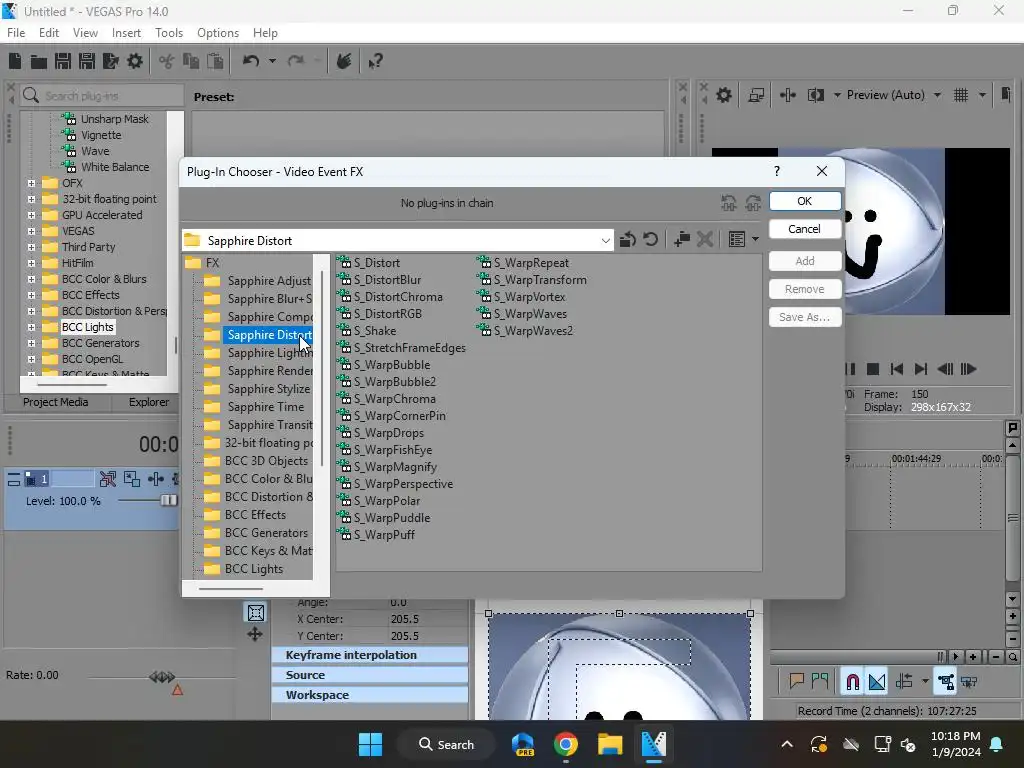1024x768 pixels.
Task: Toggle Lock Envelopes to Events icon
Action: coord(946,682)
